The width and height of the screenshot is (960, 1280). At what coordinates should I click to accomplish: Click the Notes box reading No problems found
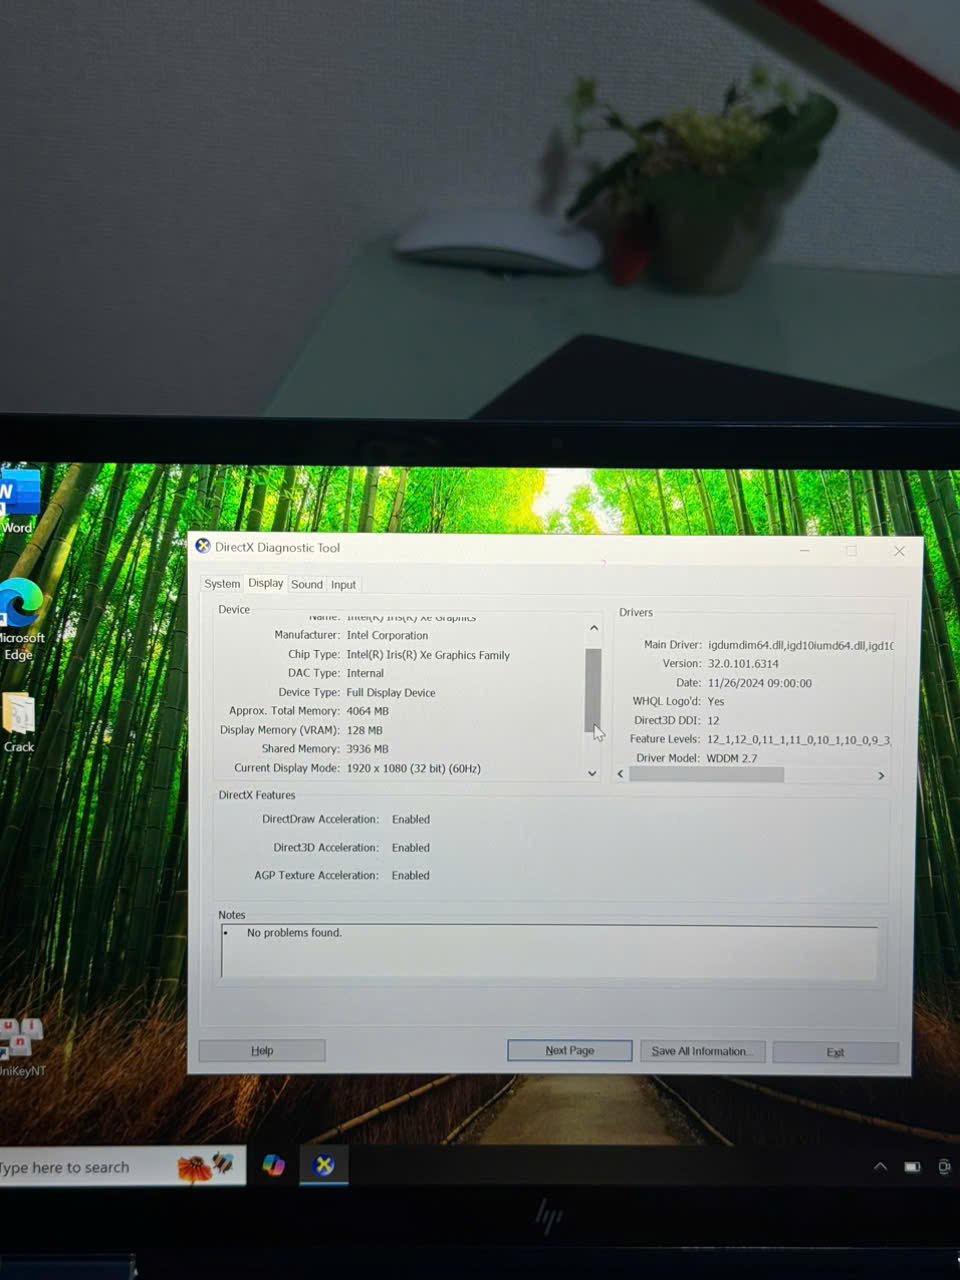coord(549,951)
